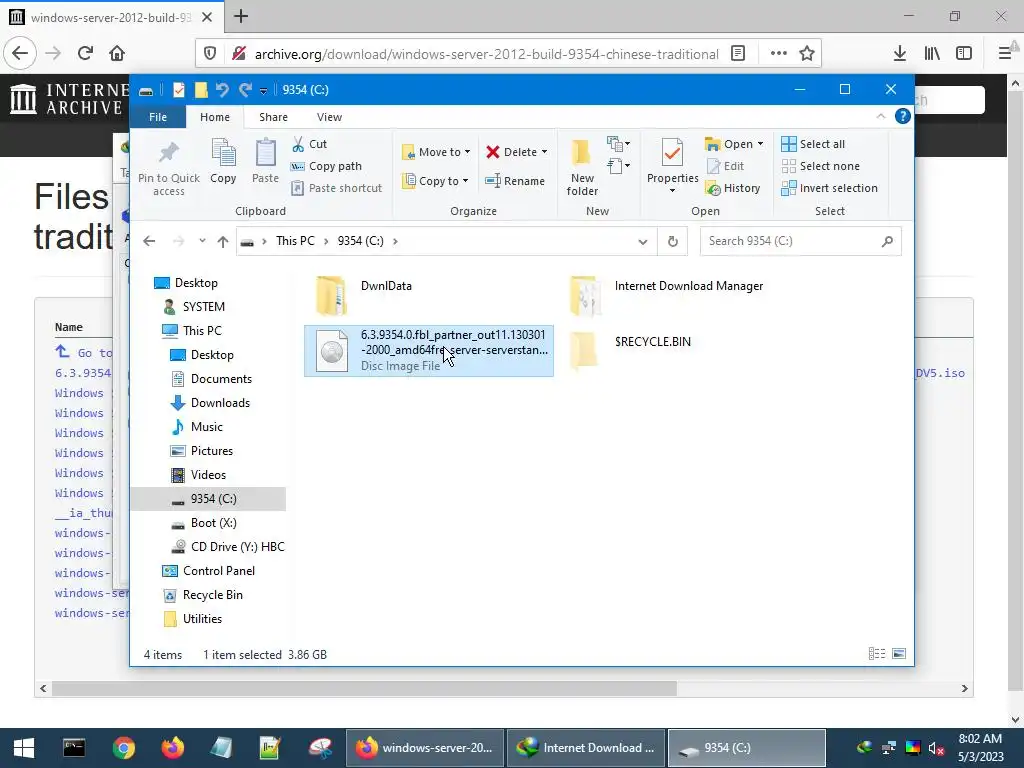This screenshot has width=1024, height=768.
Task: Cut the selected file
Action: coord(309,144)
